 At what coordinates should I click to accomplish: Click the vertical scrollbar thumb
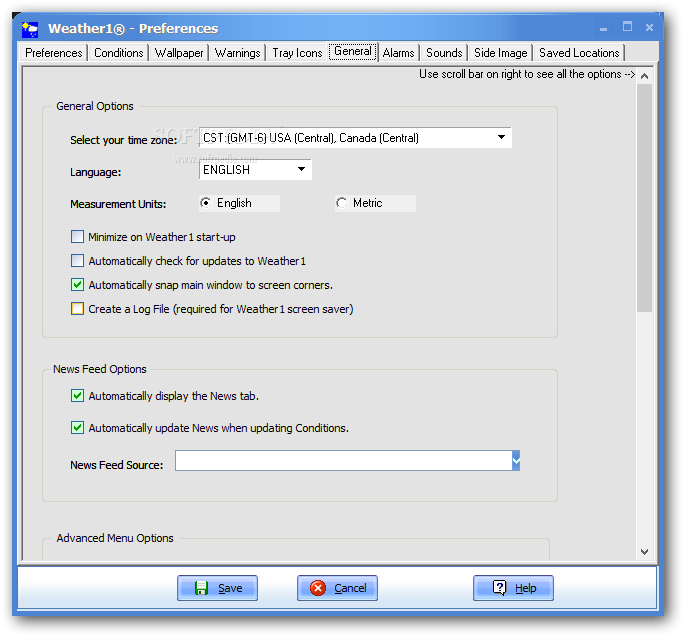[644, 198]
